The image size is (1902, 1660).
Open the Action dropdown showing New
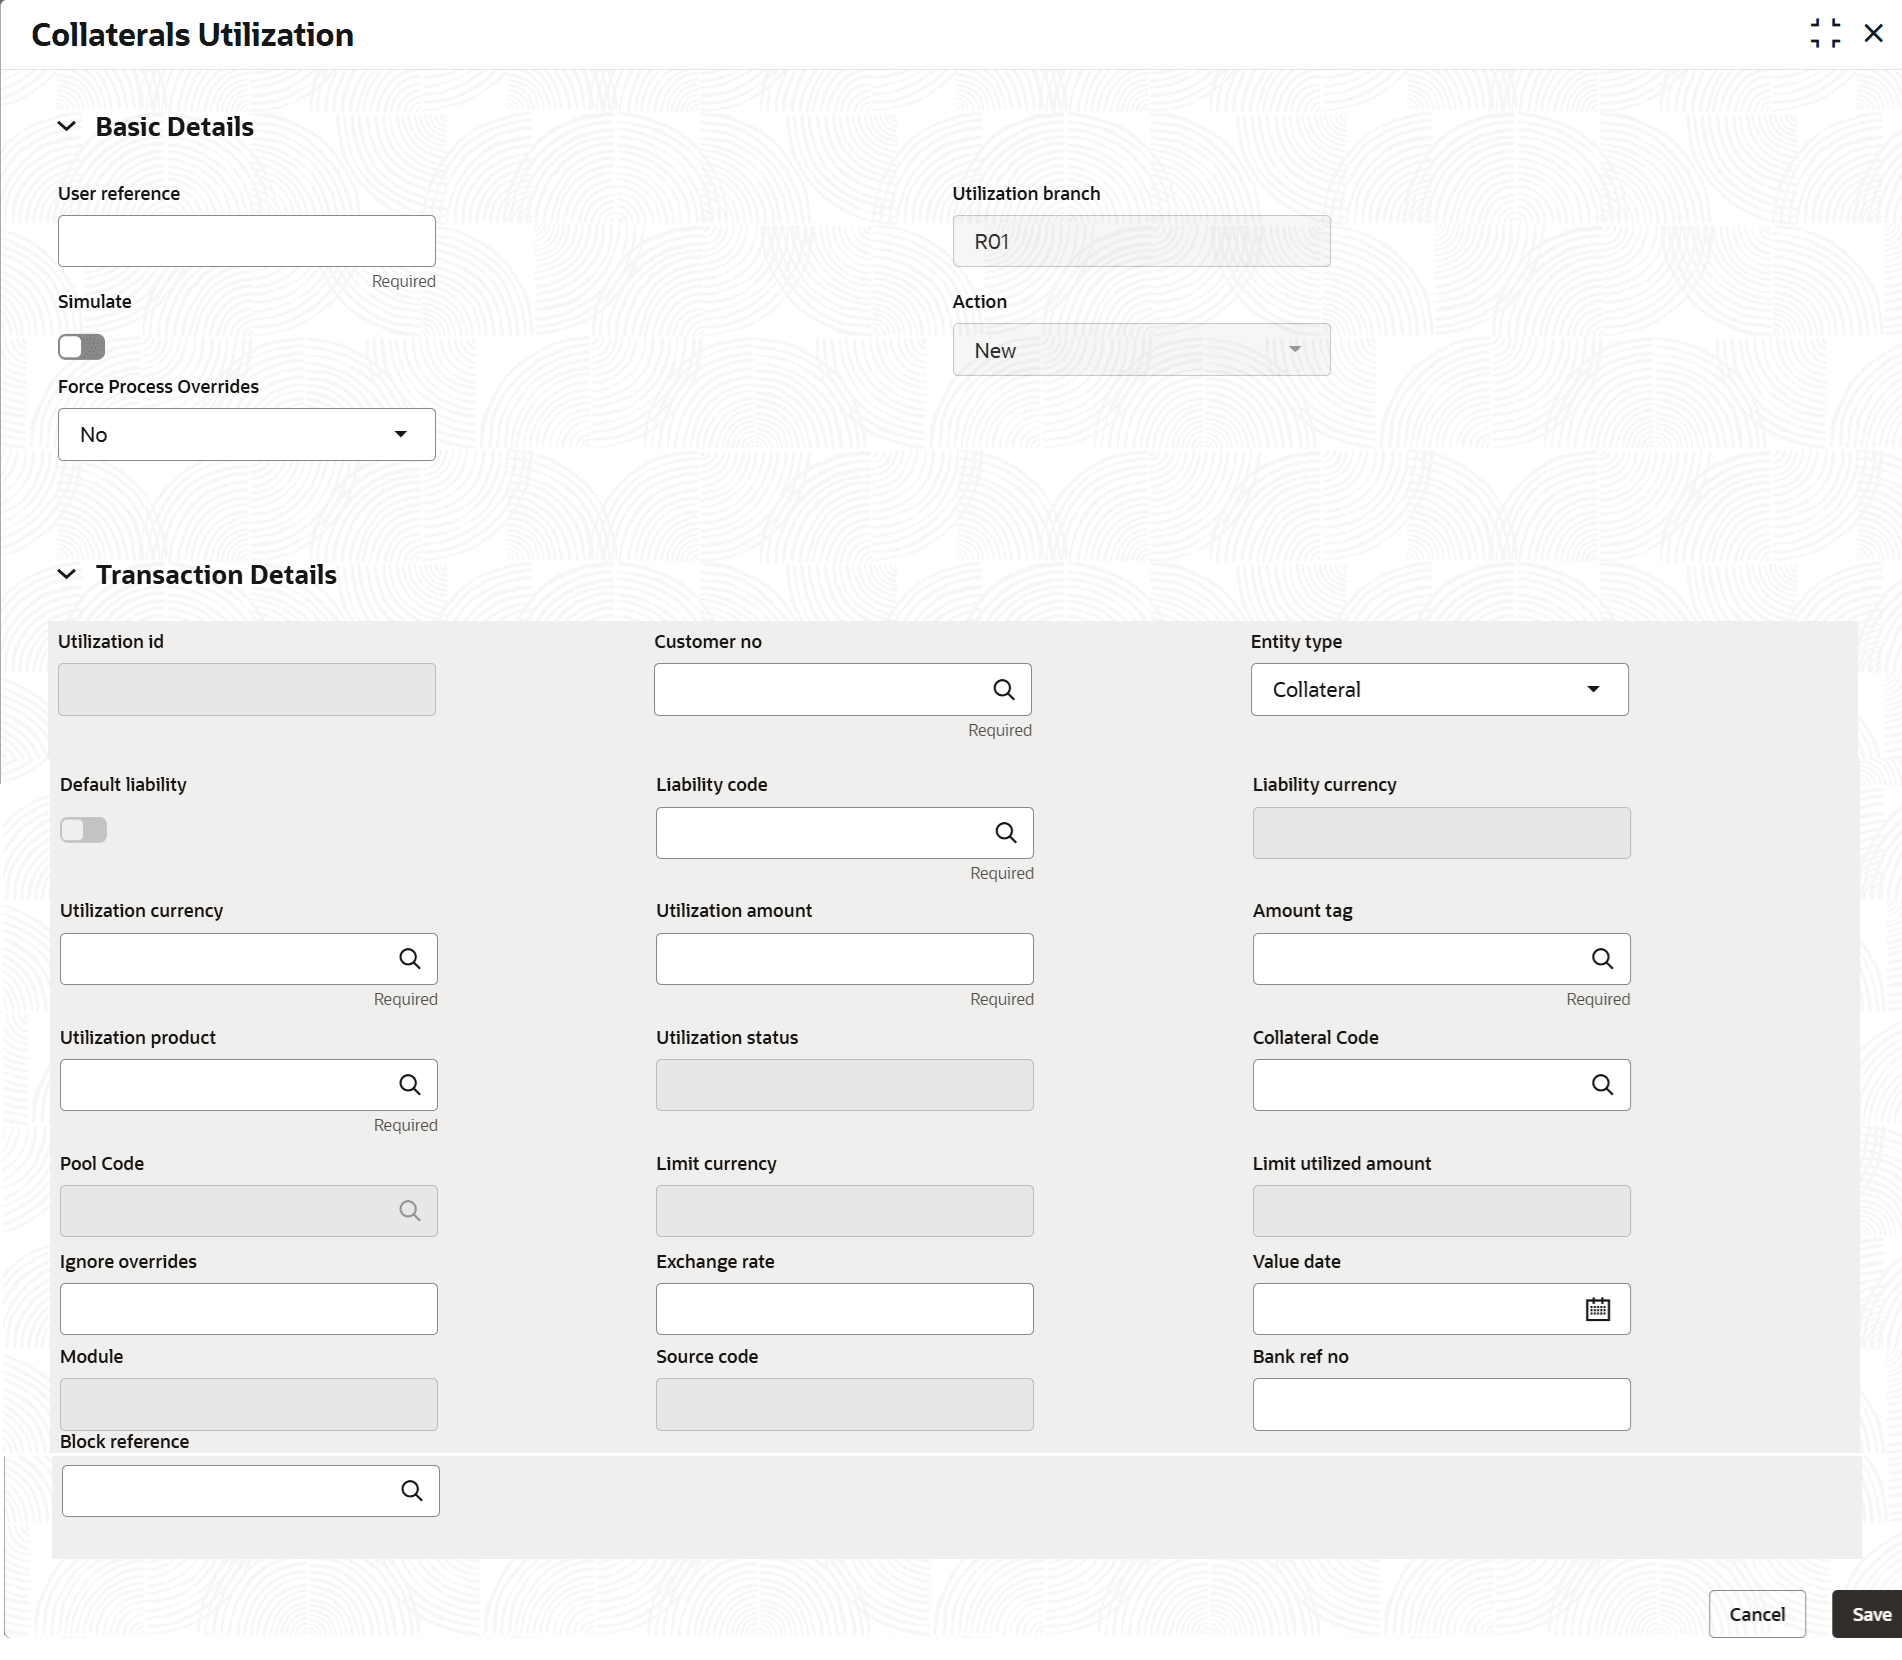pyautogui.click(x=1140, y=350)
